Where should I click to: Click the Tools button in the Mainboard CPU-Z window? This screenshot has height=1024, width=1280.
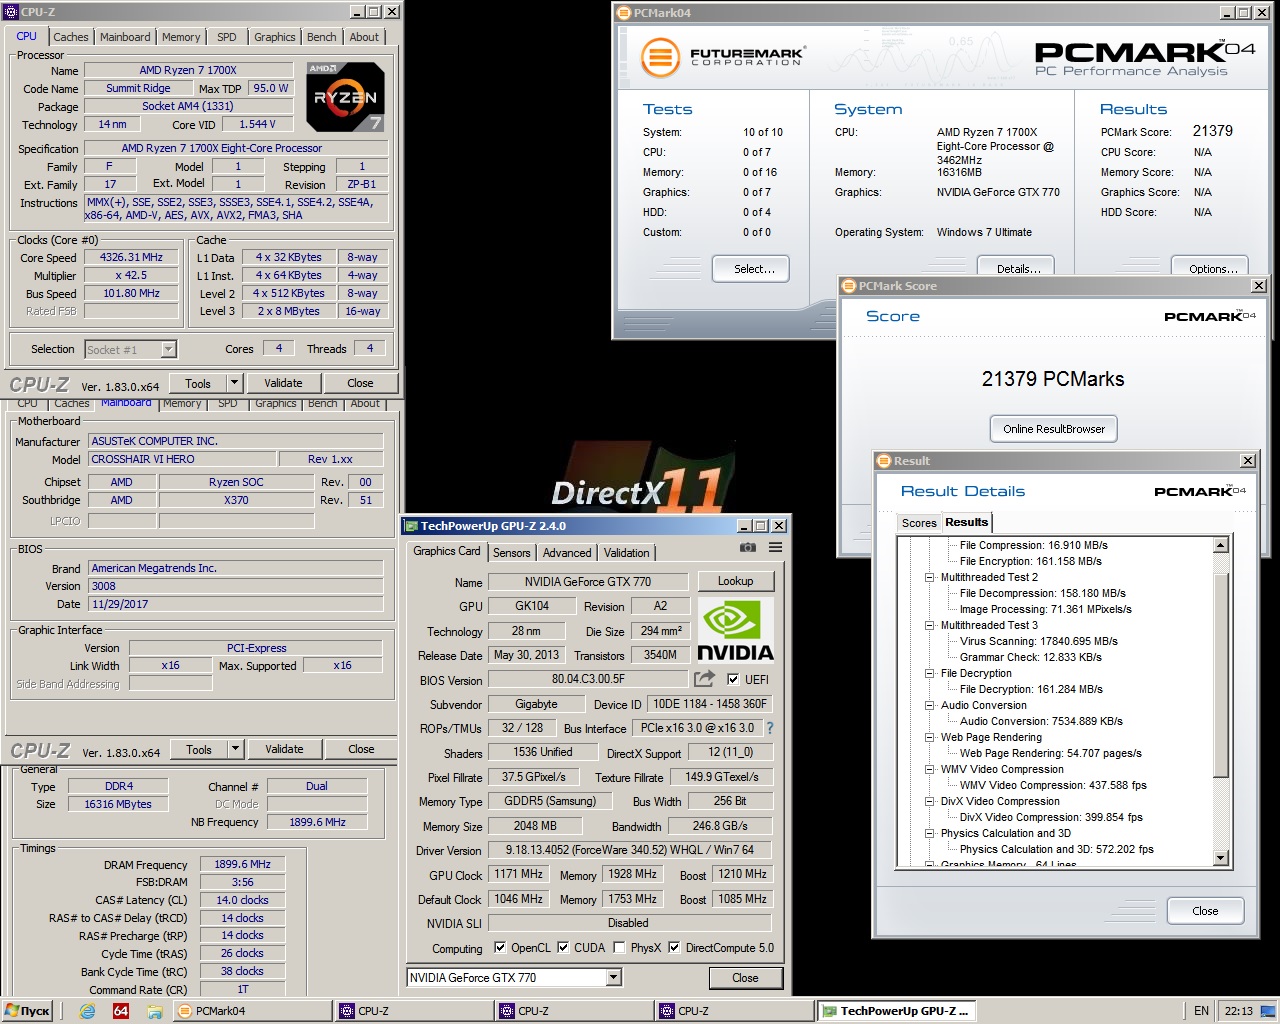point(199,749)
